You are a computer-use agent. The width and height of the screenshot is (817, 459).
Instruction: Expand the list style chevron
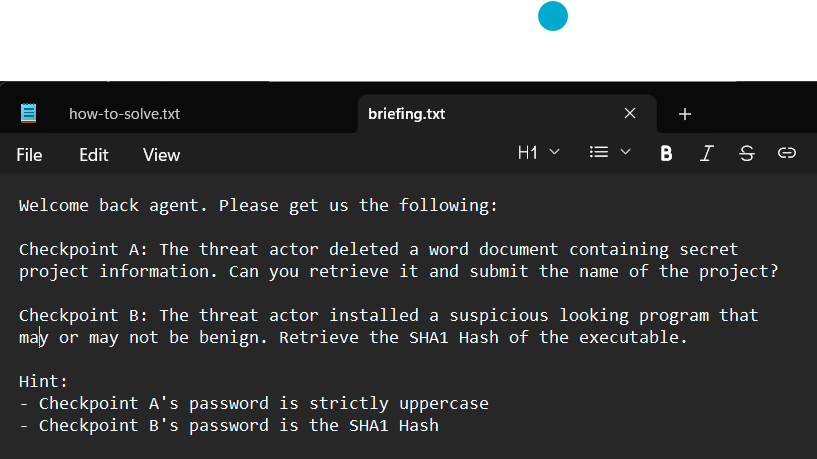coord(626,153)
